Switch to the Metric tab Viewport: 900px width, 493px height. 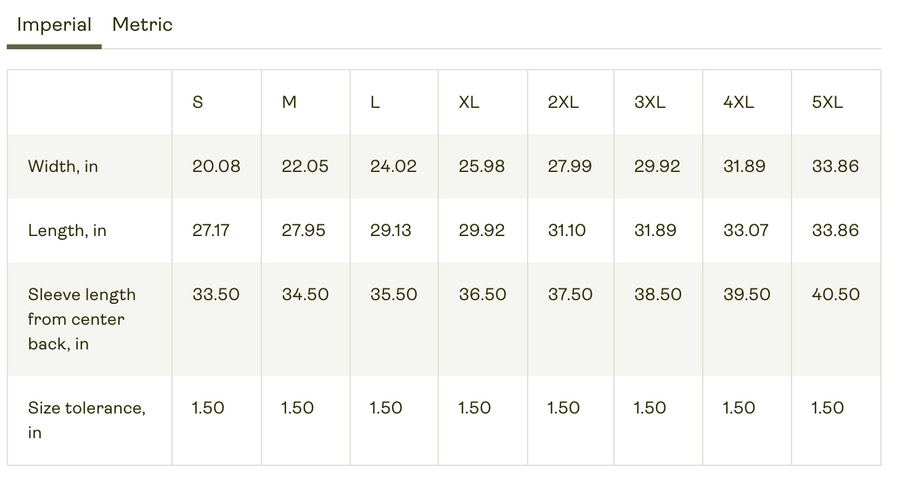pyautogui.click(x=142, y=25)
